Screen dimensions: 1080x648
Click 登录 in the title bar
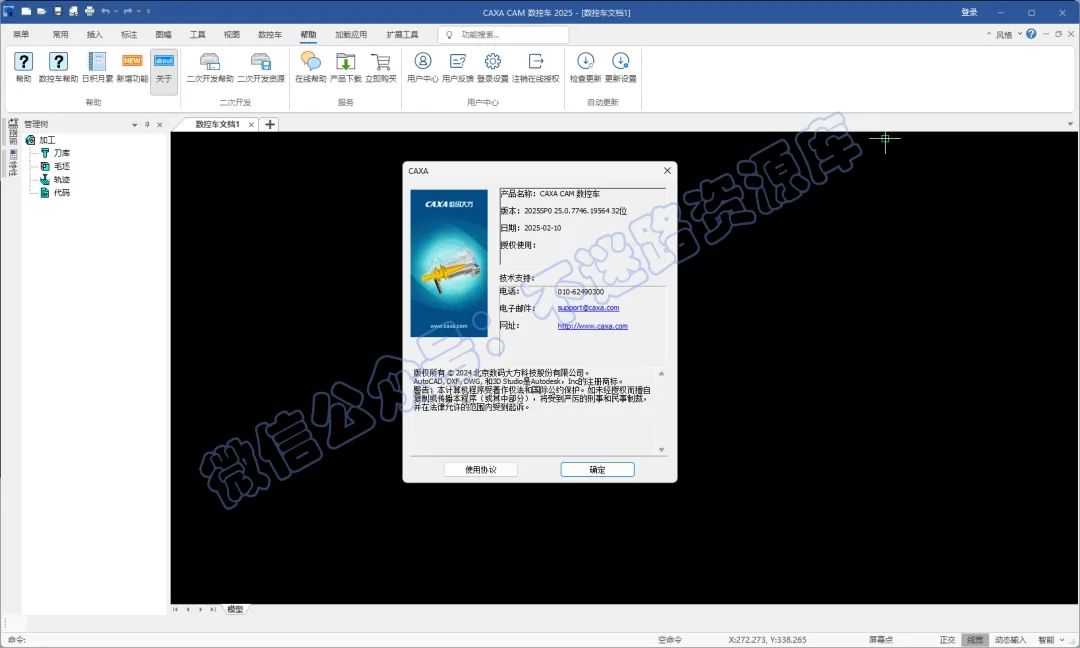969,12
